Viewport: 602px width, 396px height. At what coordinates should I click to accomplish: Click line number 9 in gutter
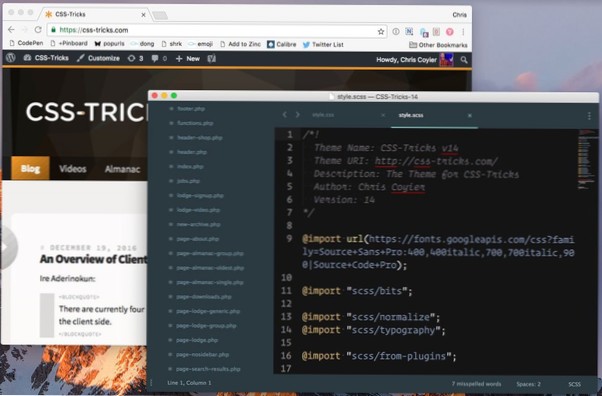290,239
